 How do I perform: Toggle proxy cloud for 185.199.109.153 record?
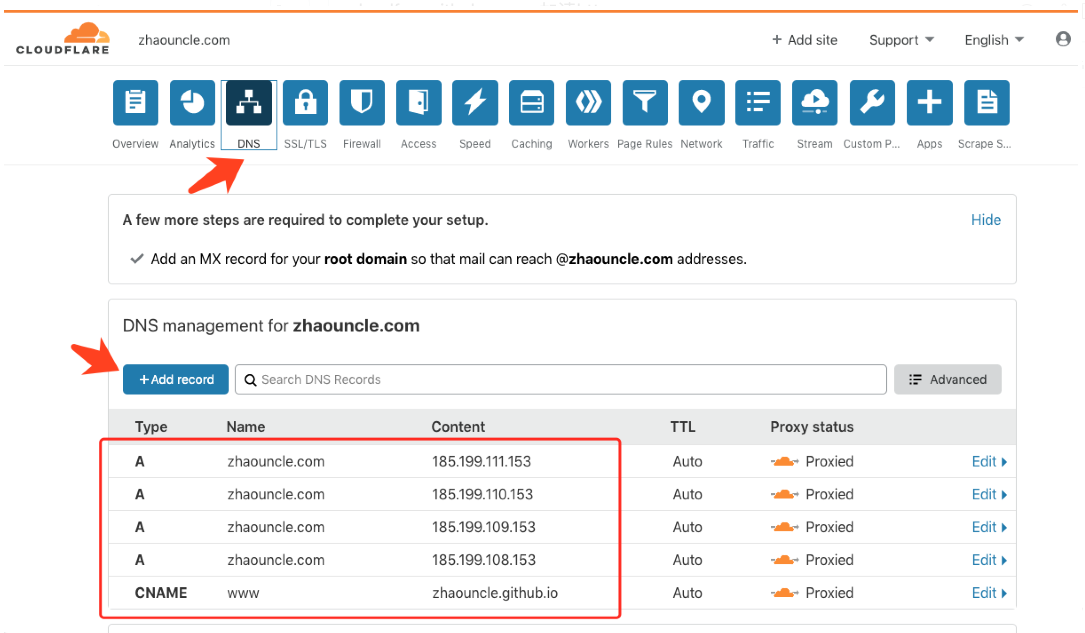[785, 527]
